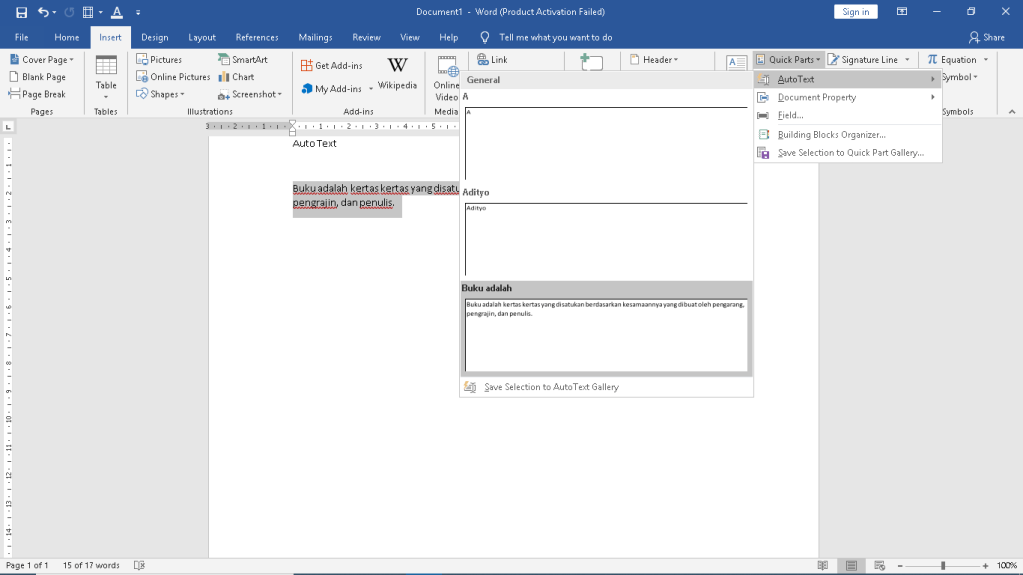This screenshot has width=1023, height=575.
Task: Click Save Selection to AutoText Gallery
Action: coord(551,387)
